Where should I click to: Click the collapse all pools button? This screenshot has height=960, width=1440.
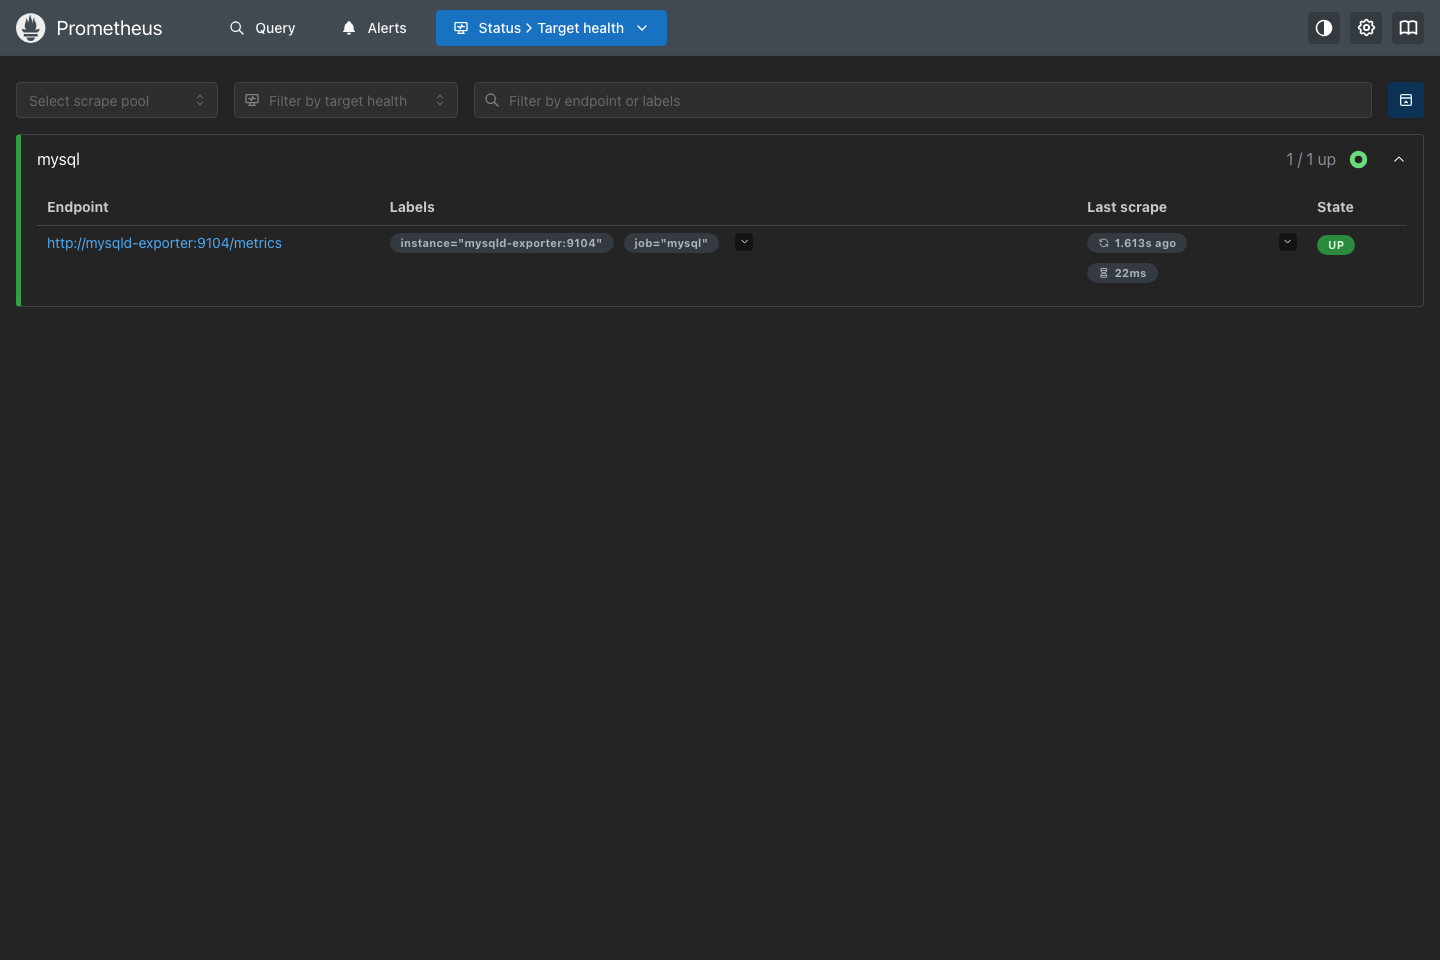coord(1406,100)
